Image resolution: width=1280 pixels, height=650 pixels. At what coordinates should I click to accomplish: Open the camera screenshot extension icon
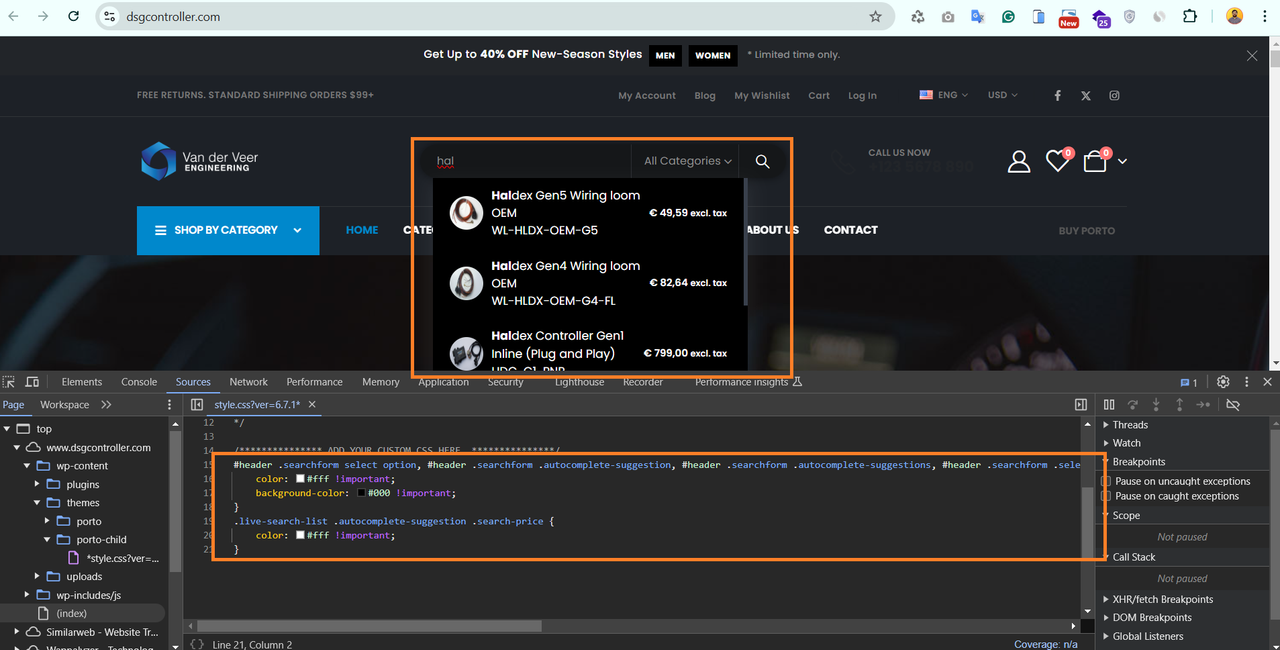point(948,16)
